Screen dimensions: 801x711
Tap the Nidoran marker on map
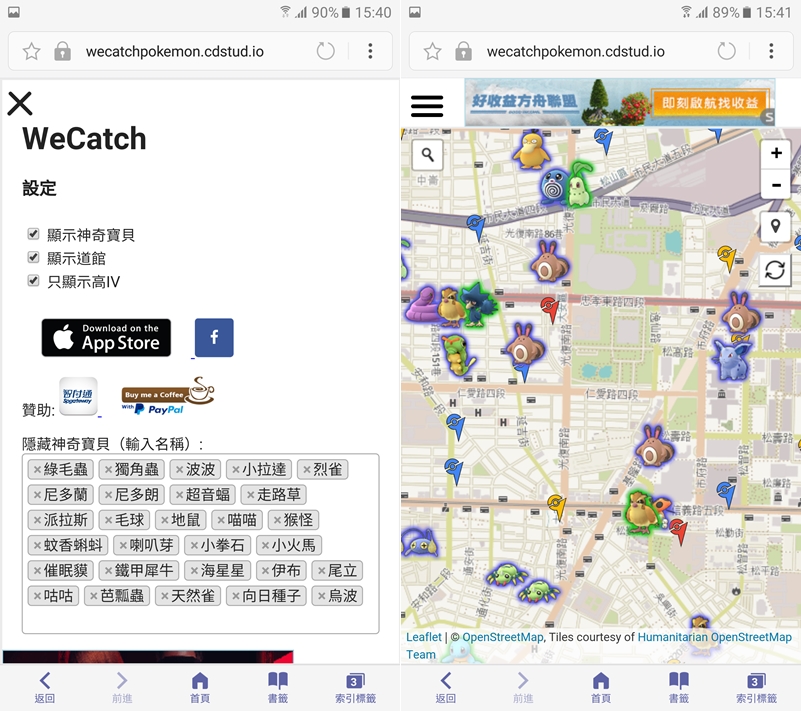point(732,359)
